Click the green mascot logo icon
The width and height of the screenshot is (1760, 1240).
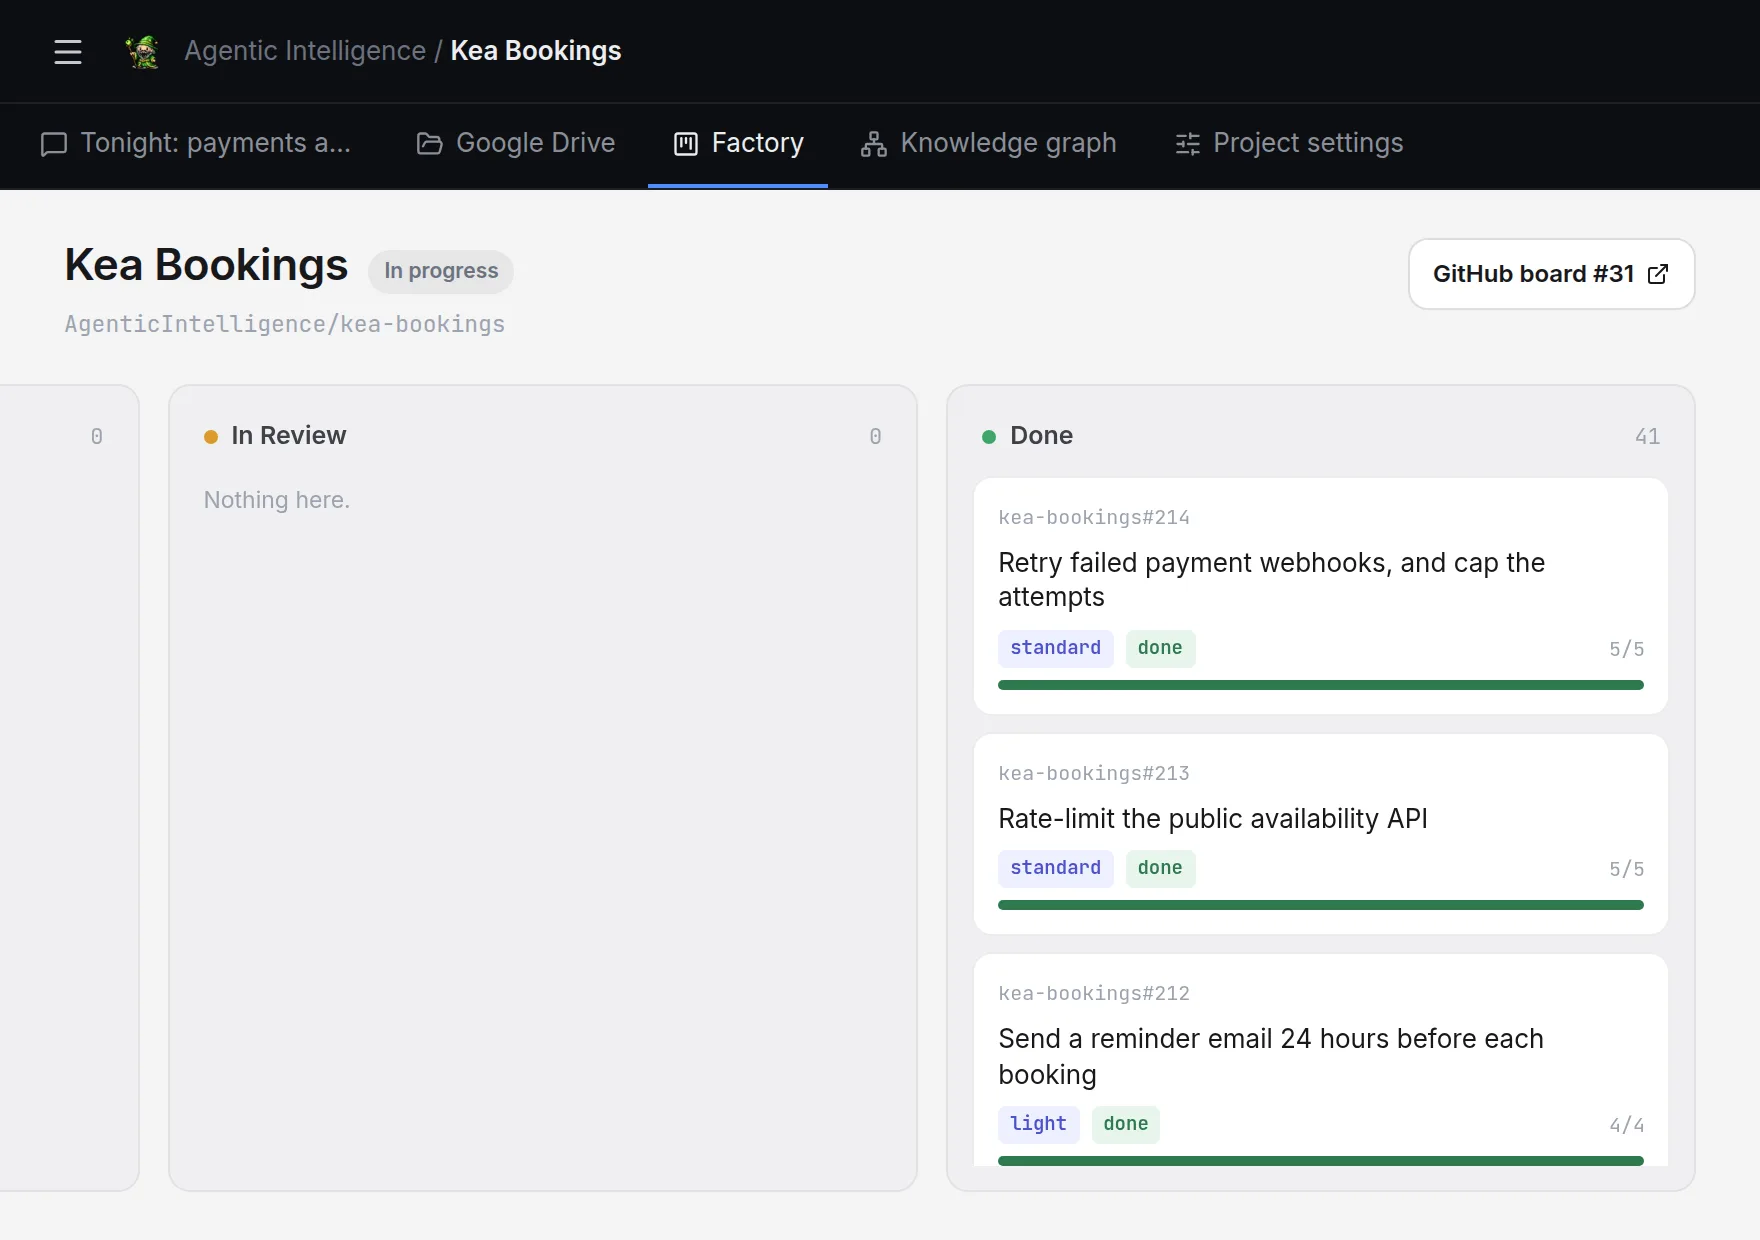click(143, 51)
